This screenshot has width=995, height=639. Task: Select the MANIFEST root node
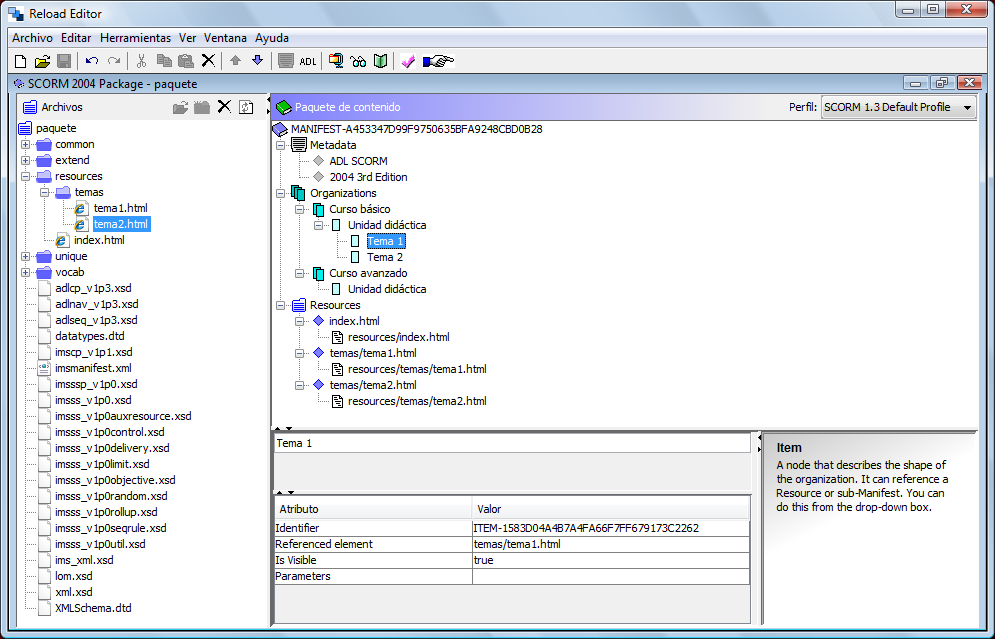point(416,129)
